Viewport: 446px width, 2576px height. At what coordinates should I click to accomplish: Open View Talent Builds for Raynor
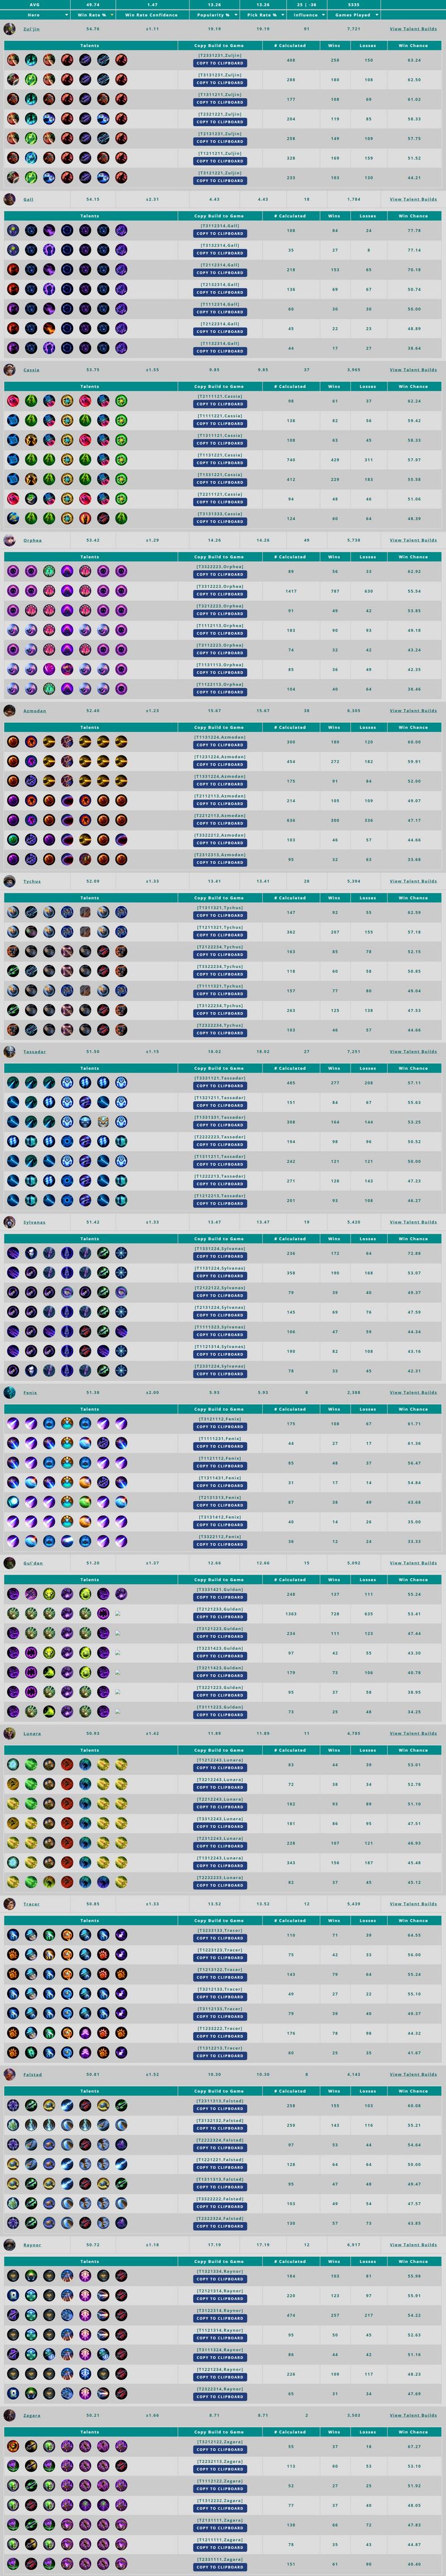pos(413,2245)
